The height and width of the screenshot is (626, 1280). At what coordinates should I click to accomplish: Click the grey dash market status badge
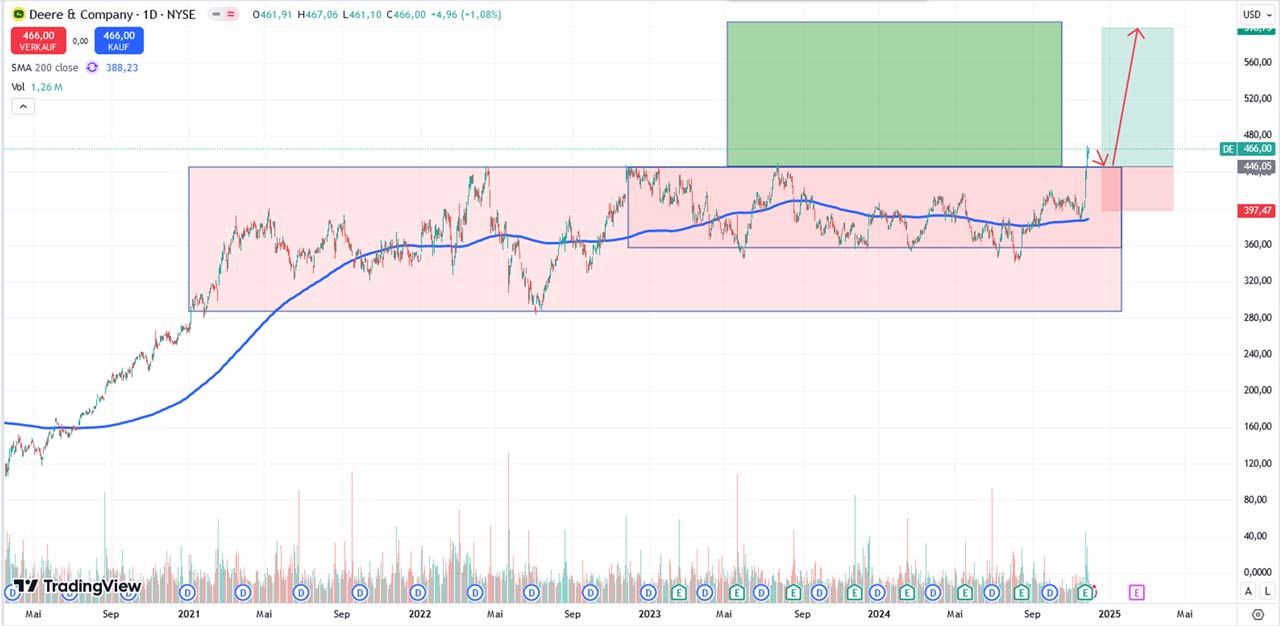click(215, 15)
